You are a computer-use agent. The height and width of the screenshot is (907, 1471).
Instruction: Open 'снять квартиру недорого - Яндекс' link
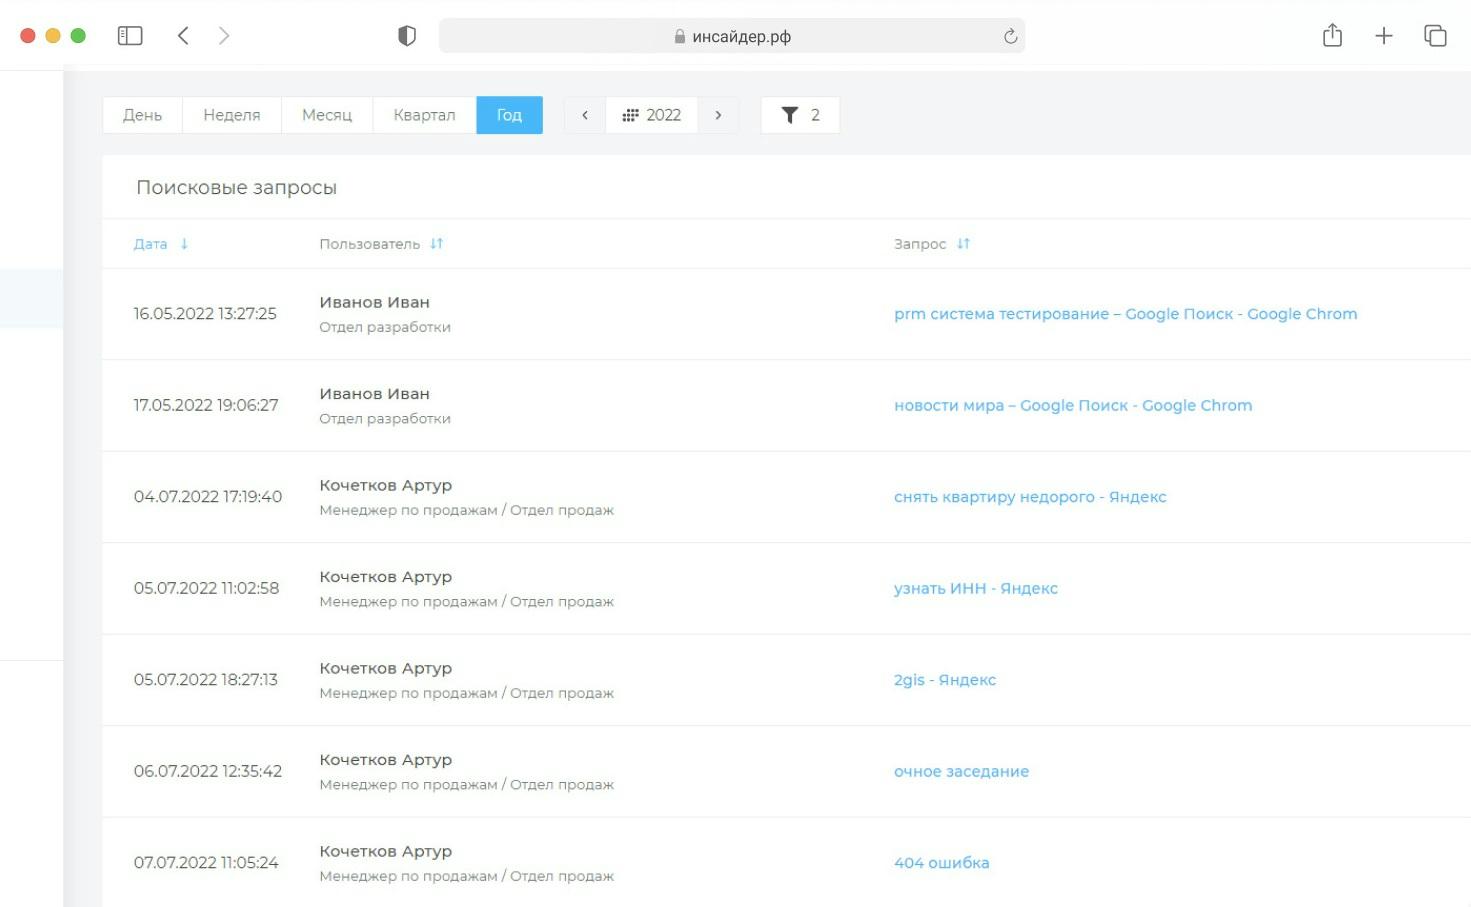(1029, 497)
